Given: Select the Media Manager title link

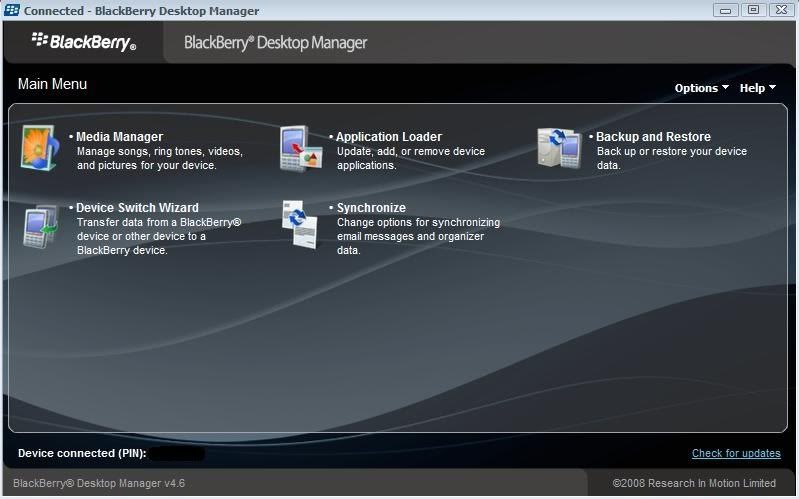Looking at the screenshot, I should (x=119, y=137).
